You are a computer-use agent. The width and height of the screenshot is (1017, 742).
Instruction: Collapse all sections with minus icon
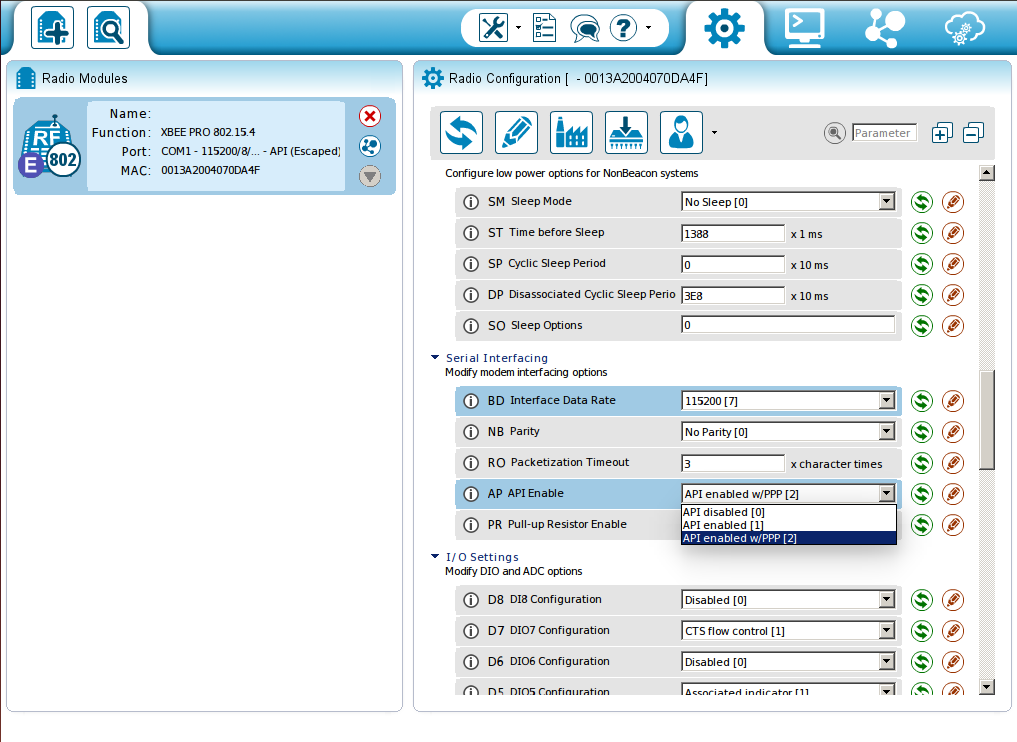(x=974, y=133)
